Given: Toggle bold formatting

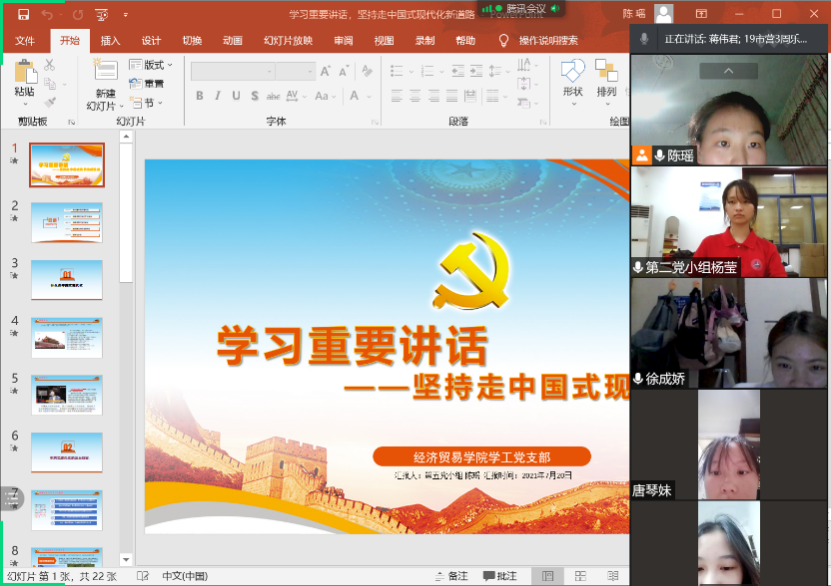Looking at the screenshot, I should (200, 96).
